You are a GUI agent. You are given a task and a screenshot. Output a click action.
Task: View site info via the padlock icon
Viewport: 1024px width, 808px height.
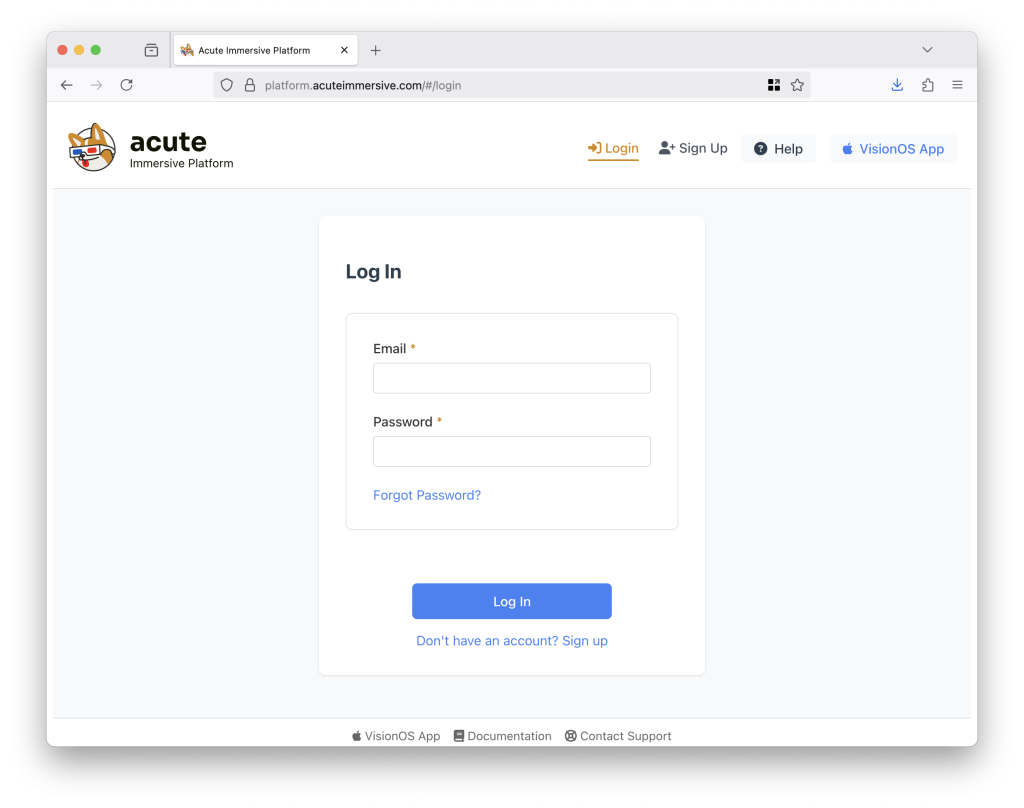[249, 85]
